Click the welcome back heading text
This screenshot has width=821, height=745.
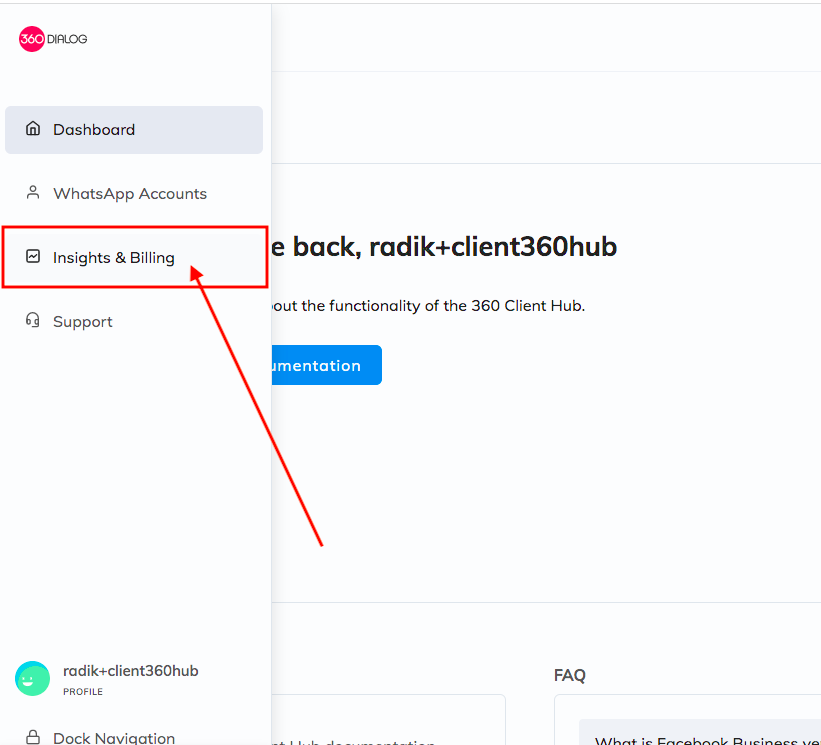[444, 247]
